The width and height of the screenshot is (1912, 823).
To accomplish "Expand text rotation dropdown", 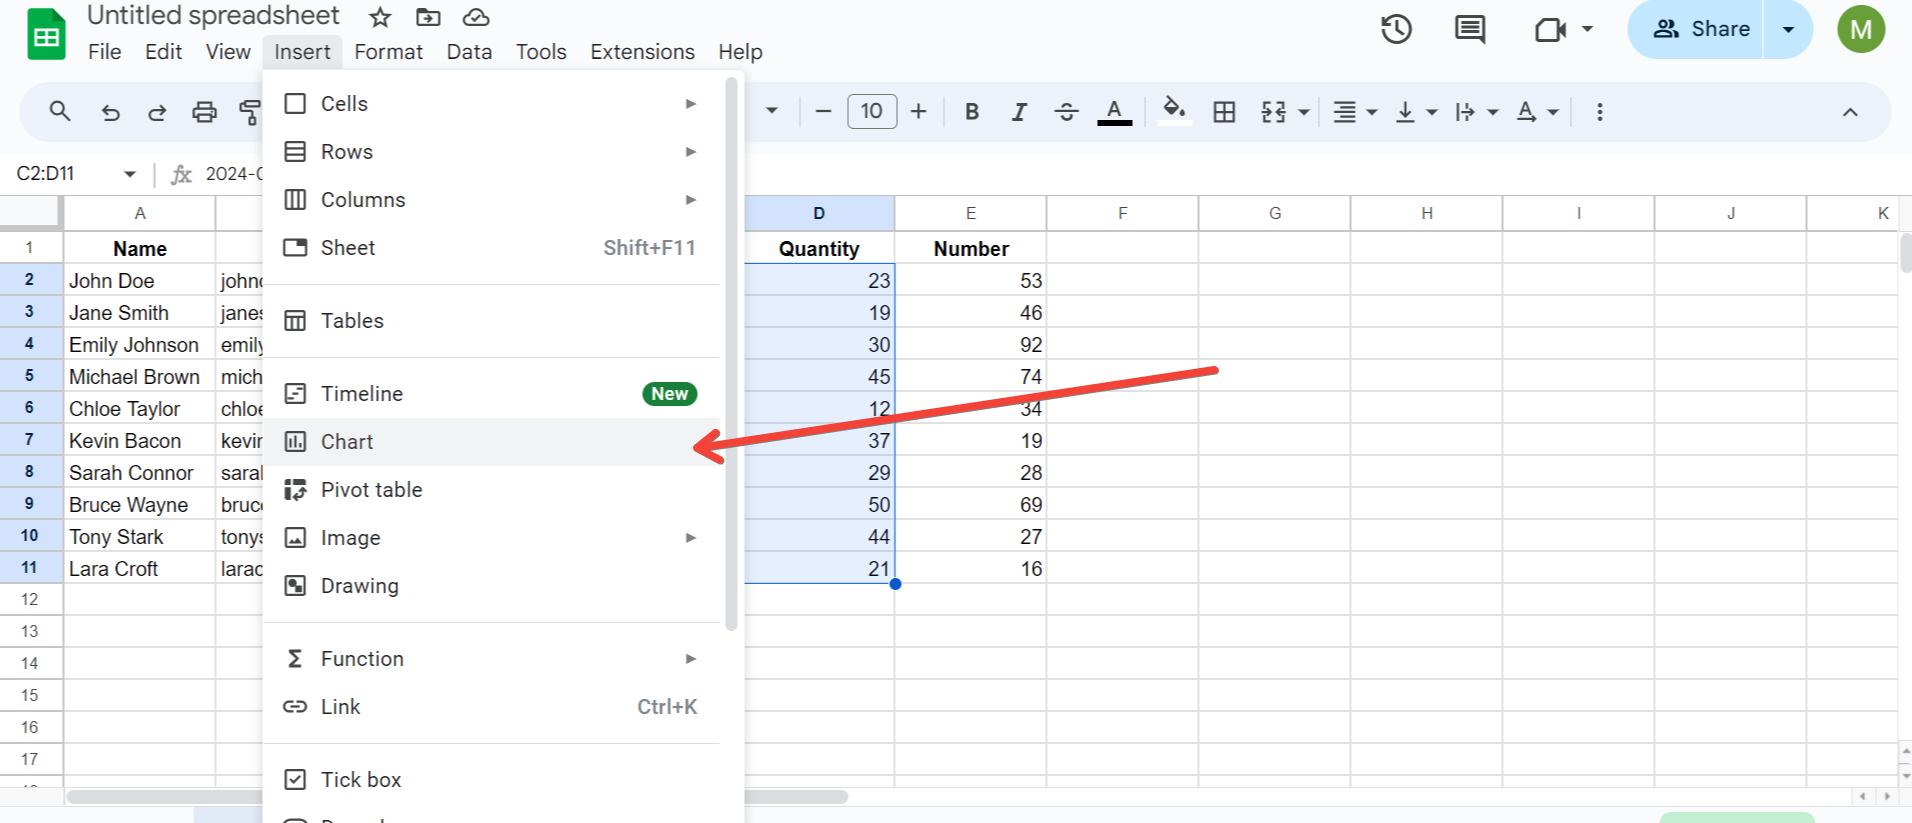I will tap(1553, 112).
